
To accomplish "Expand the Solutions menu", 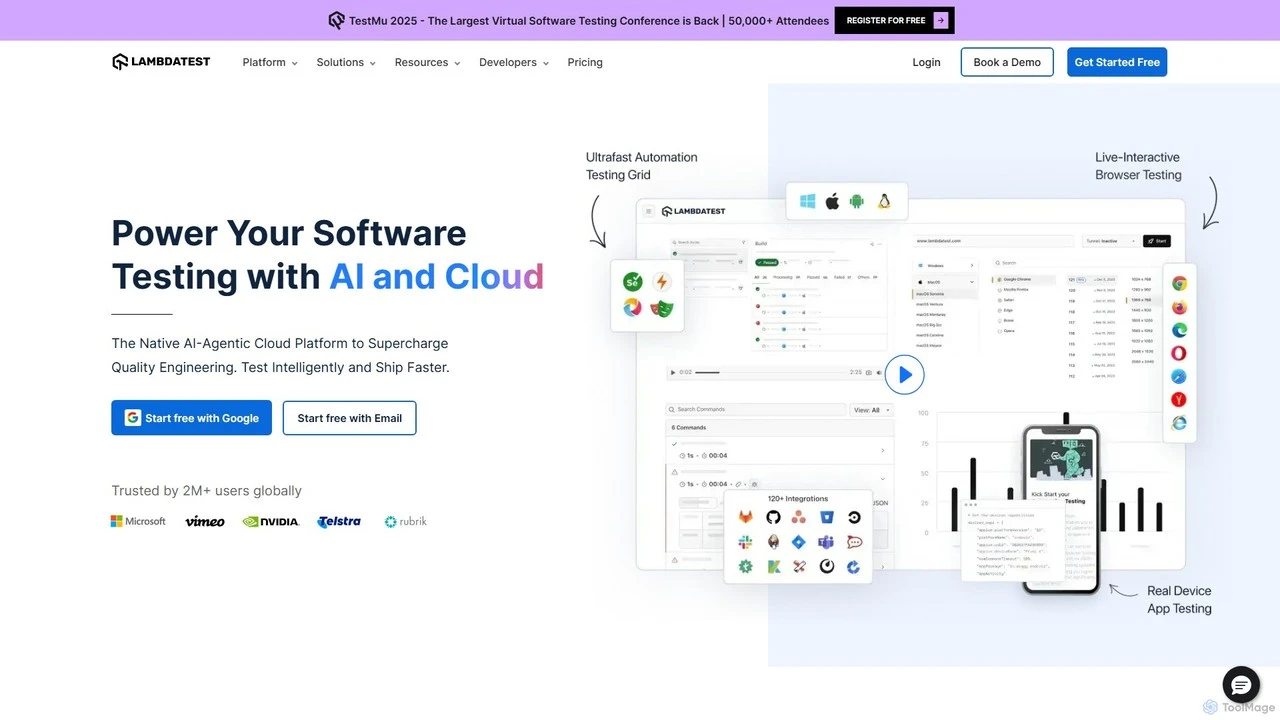I will [346, 62].
